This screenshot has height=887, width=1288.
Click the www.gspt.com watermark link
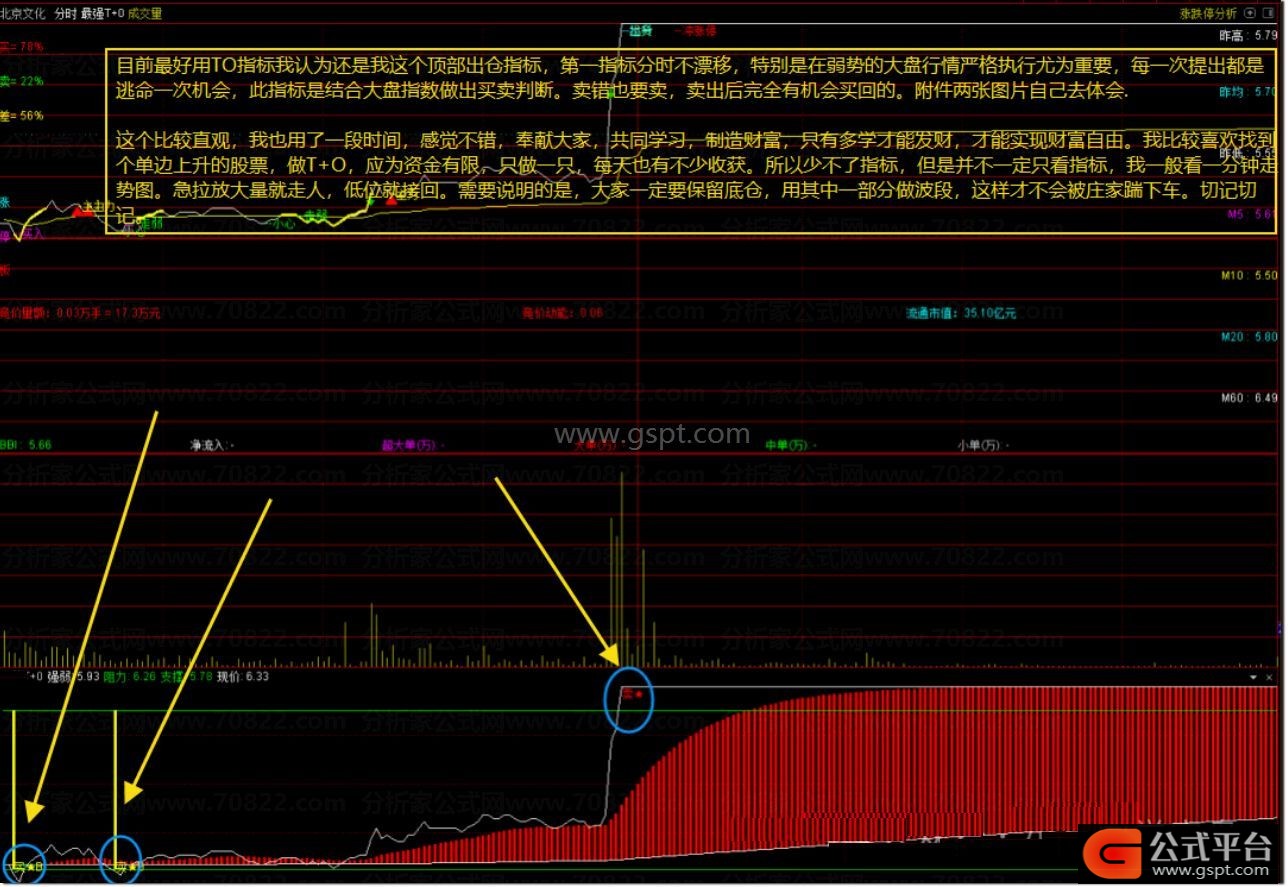(652, 435)
